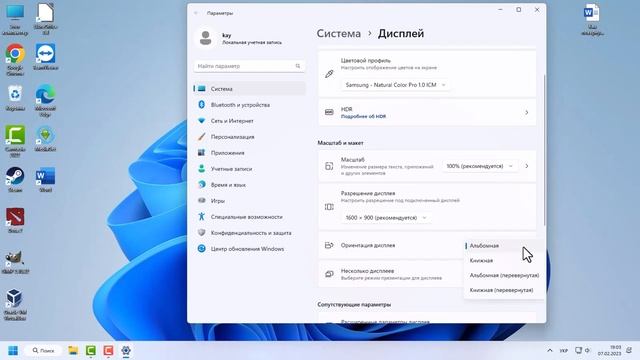The width and height of the screenshot is (640, 360).
Task: Open TeamViewer desktop shortcut
Action: coord(45,57)
